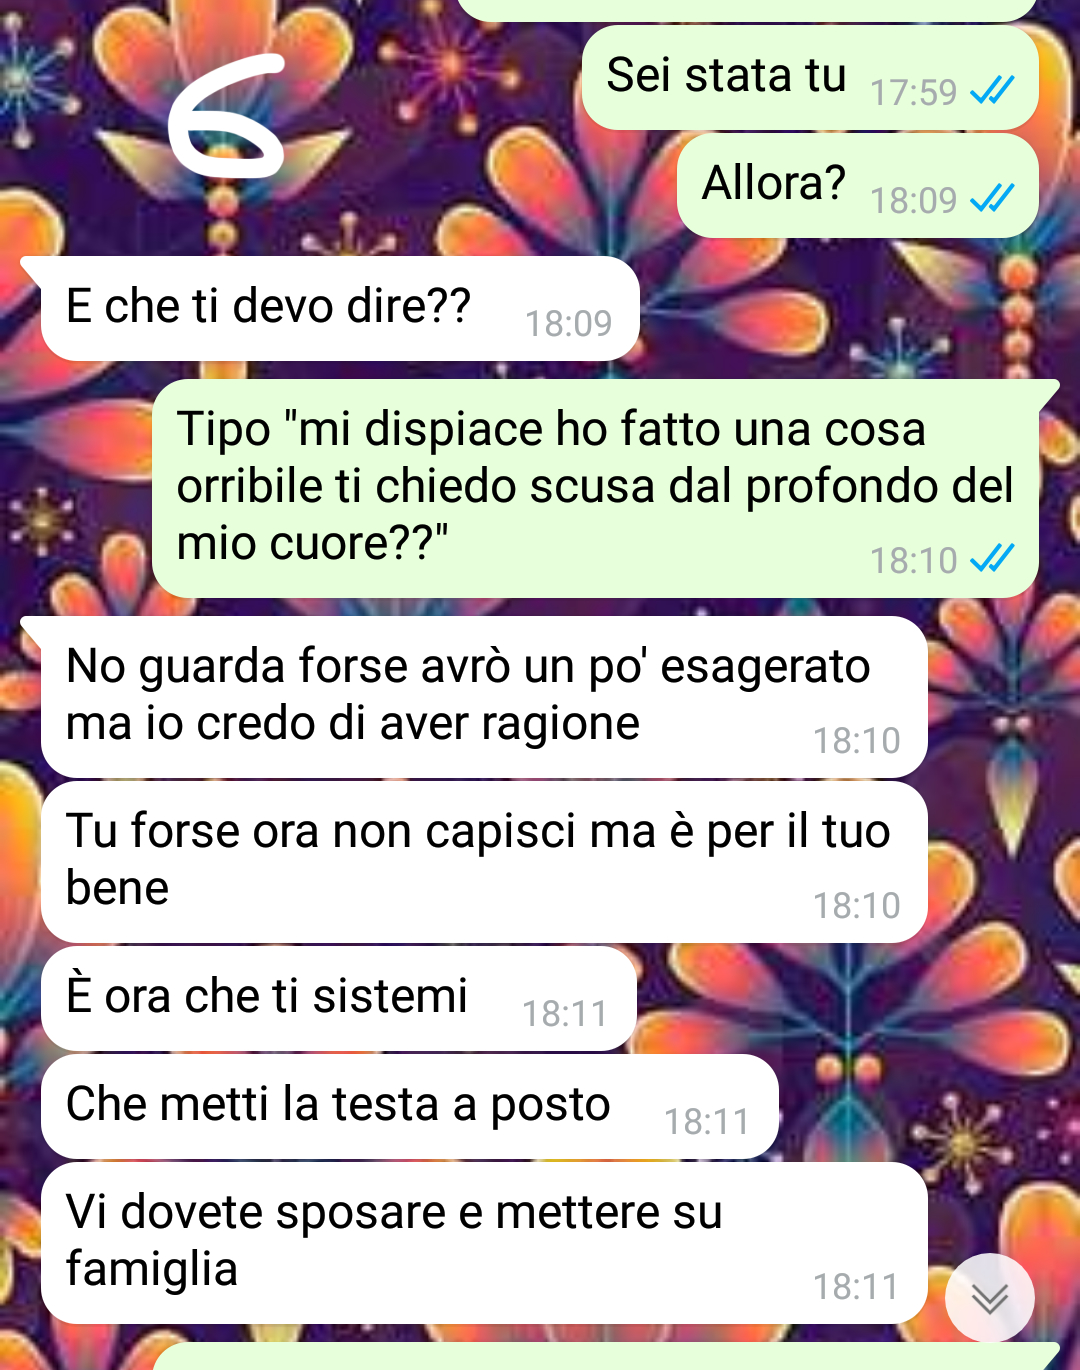1080x1370 pixels.
Task: Select "Vi dovete sposare e mettere su famiglia"
Action: pos(484,1243)
